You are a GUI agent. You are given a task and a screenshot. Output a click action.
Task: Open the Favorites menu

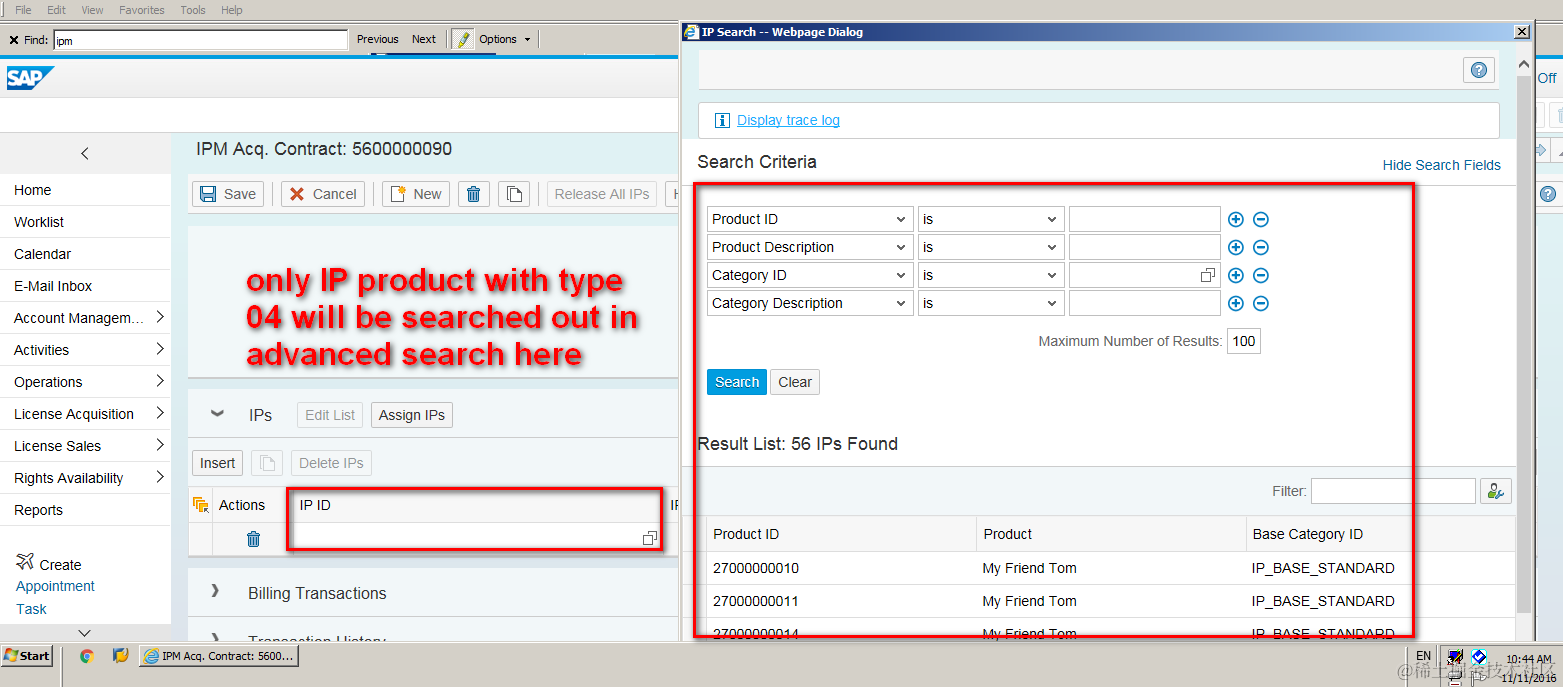[142, 10]
